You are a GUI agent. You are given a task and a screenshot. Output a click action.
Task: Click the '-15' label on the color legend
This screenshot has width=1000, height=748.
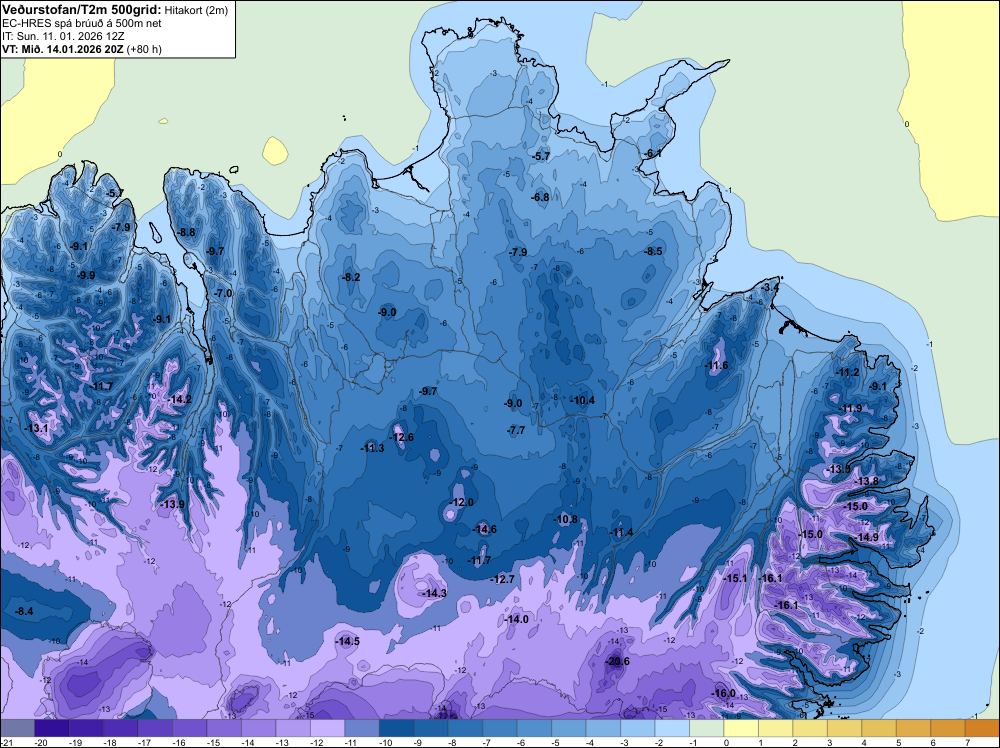[x=214, y=743]
